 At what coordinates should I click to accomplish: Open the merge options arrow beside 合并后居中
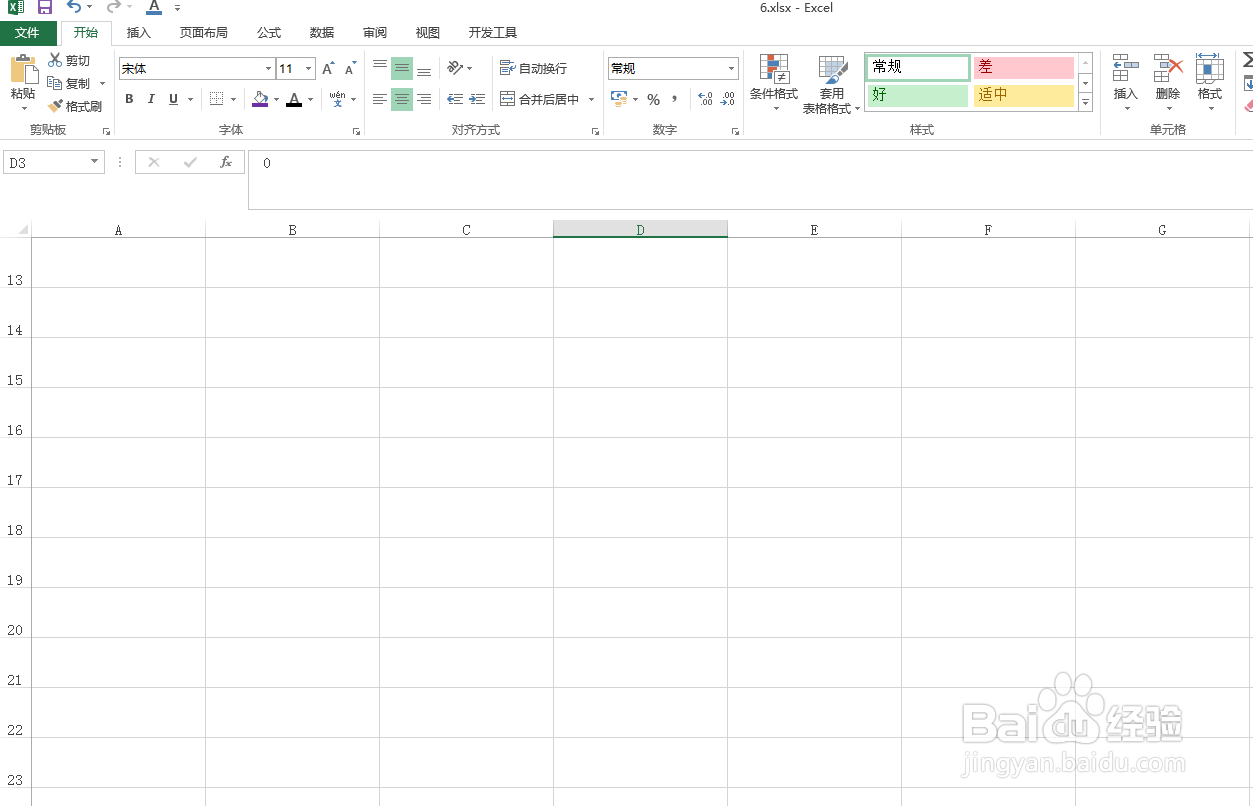pyautogui.click(x=591, y=99)
